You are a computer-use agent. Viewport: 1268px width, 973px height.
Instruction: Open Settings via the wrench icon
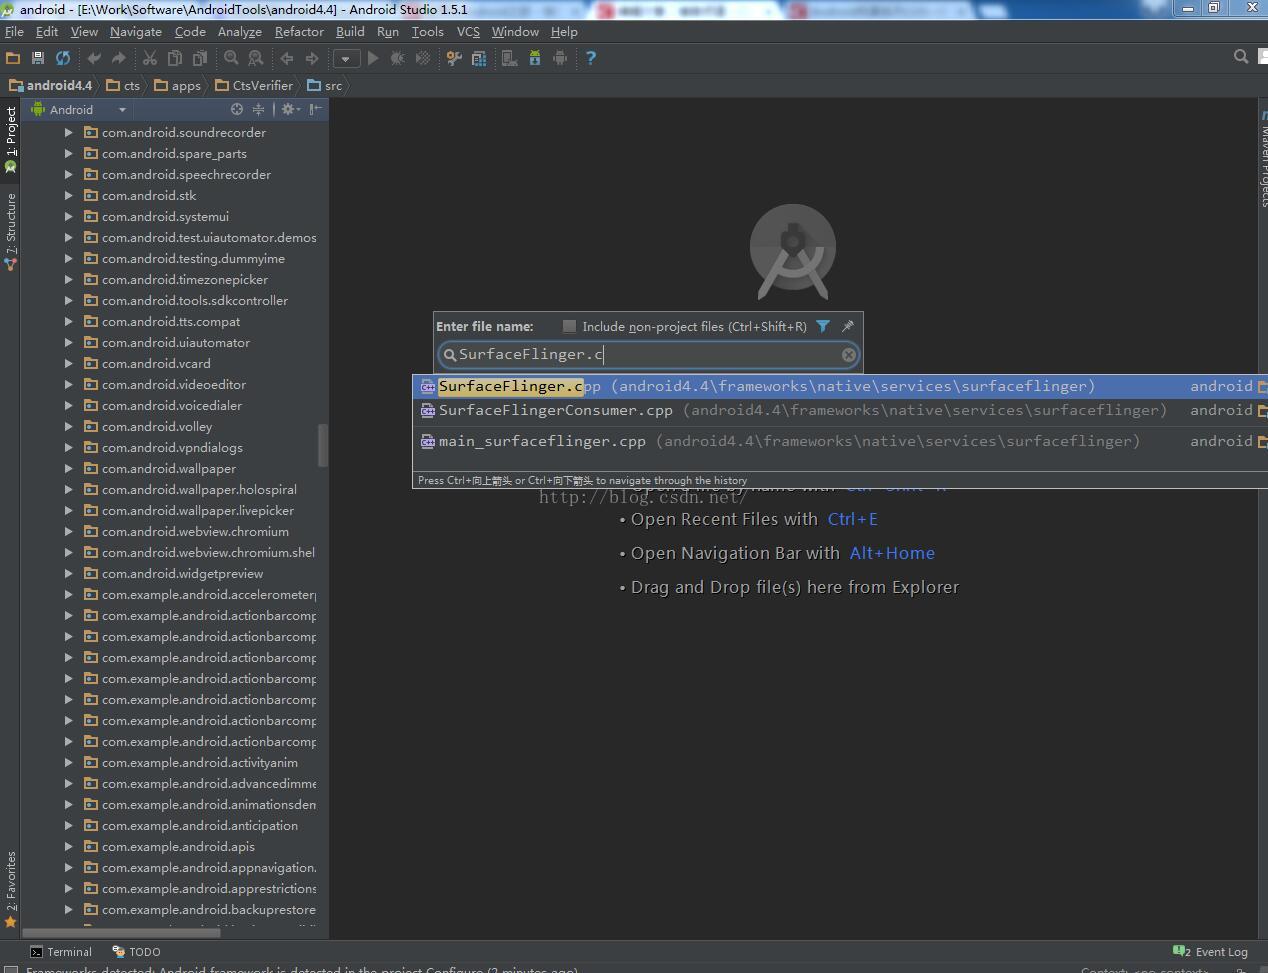454,58
